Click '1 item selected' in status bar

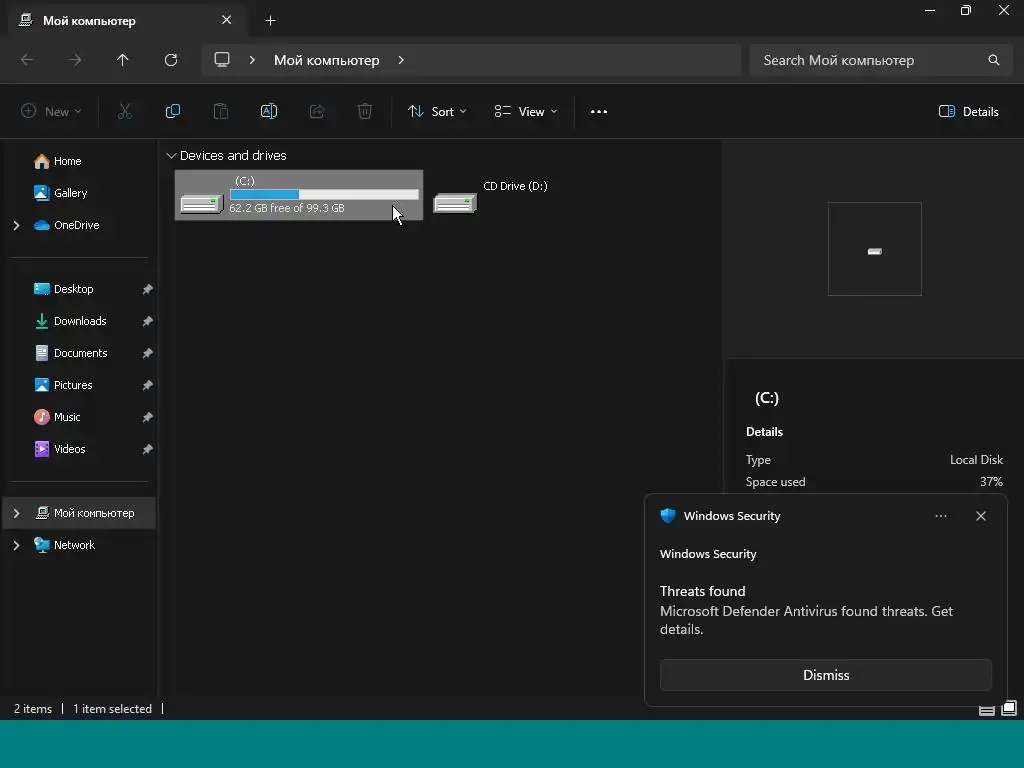[112, 709]
